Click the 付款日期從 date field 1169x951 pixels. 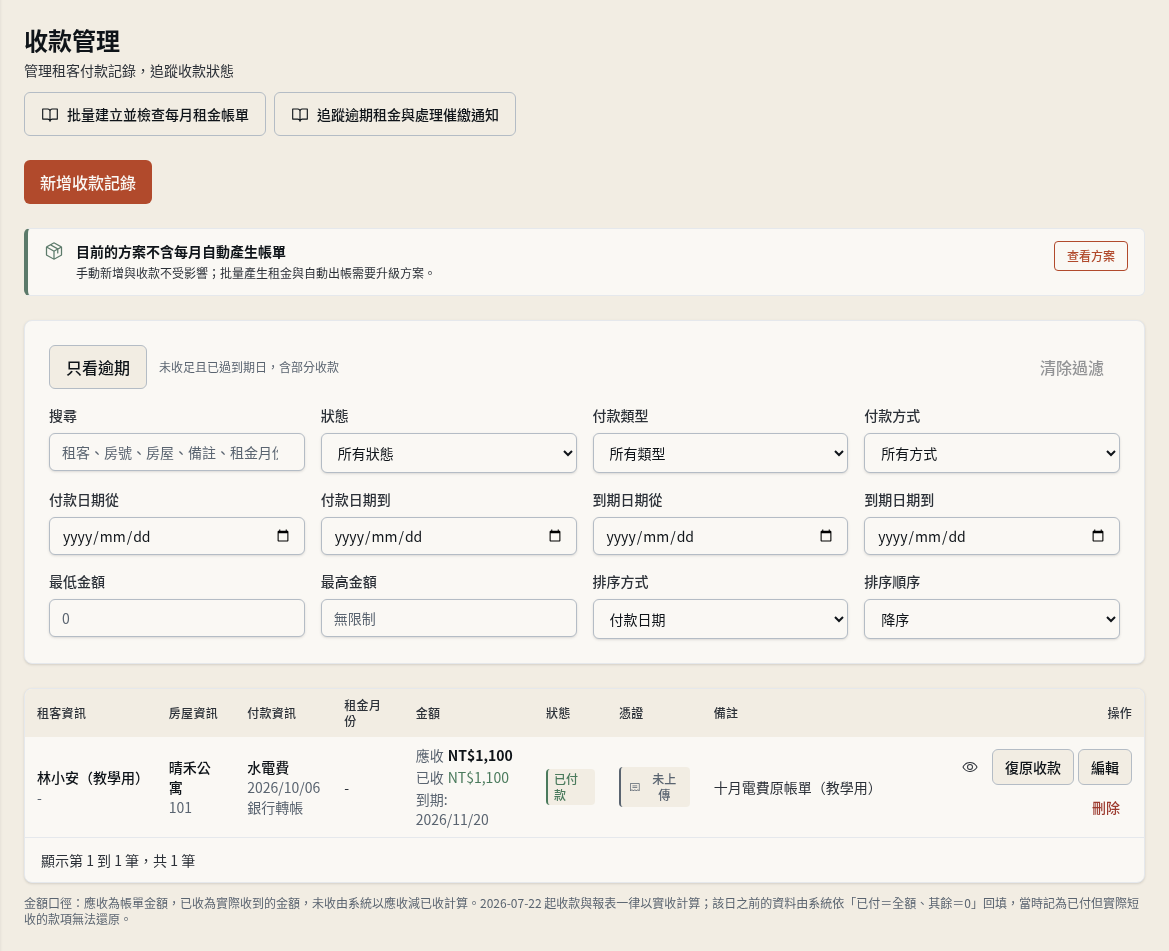point(177,536)
